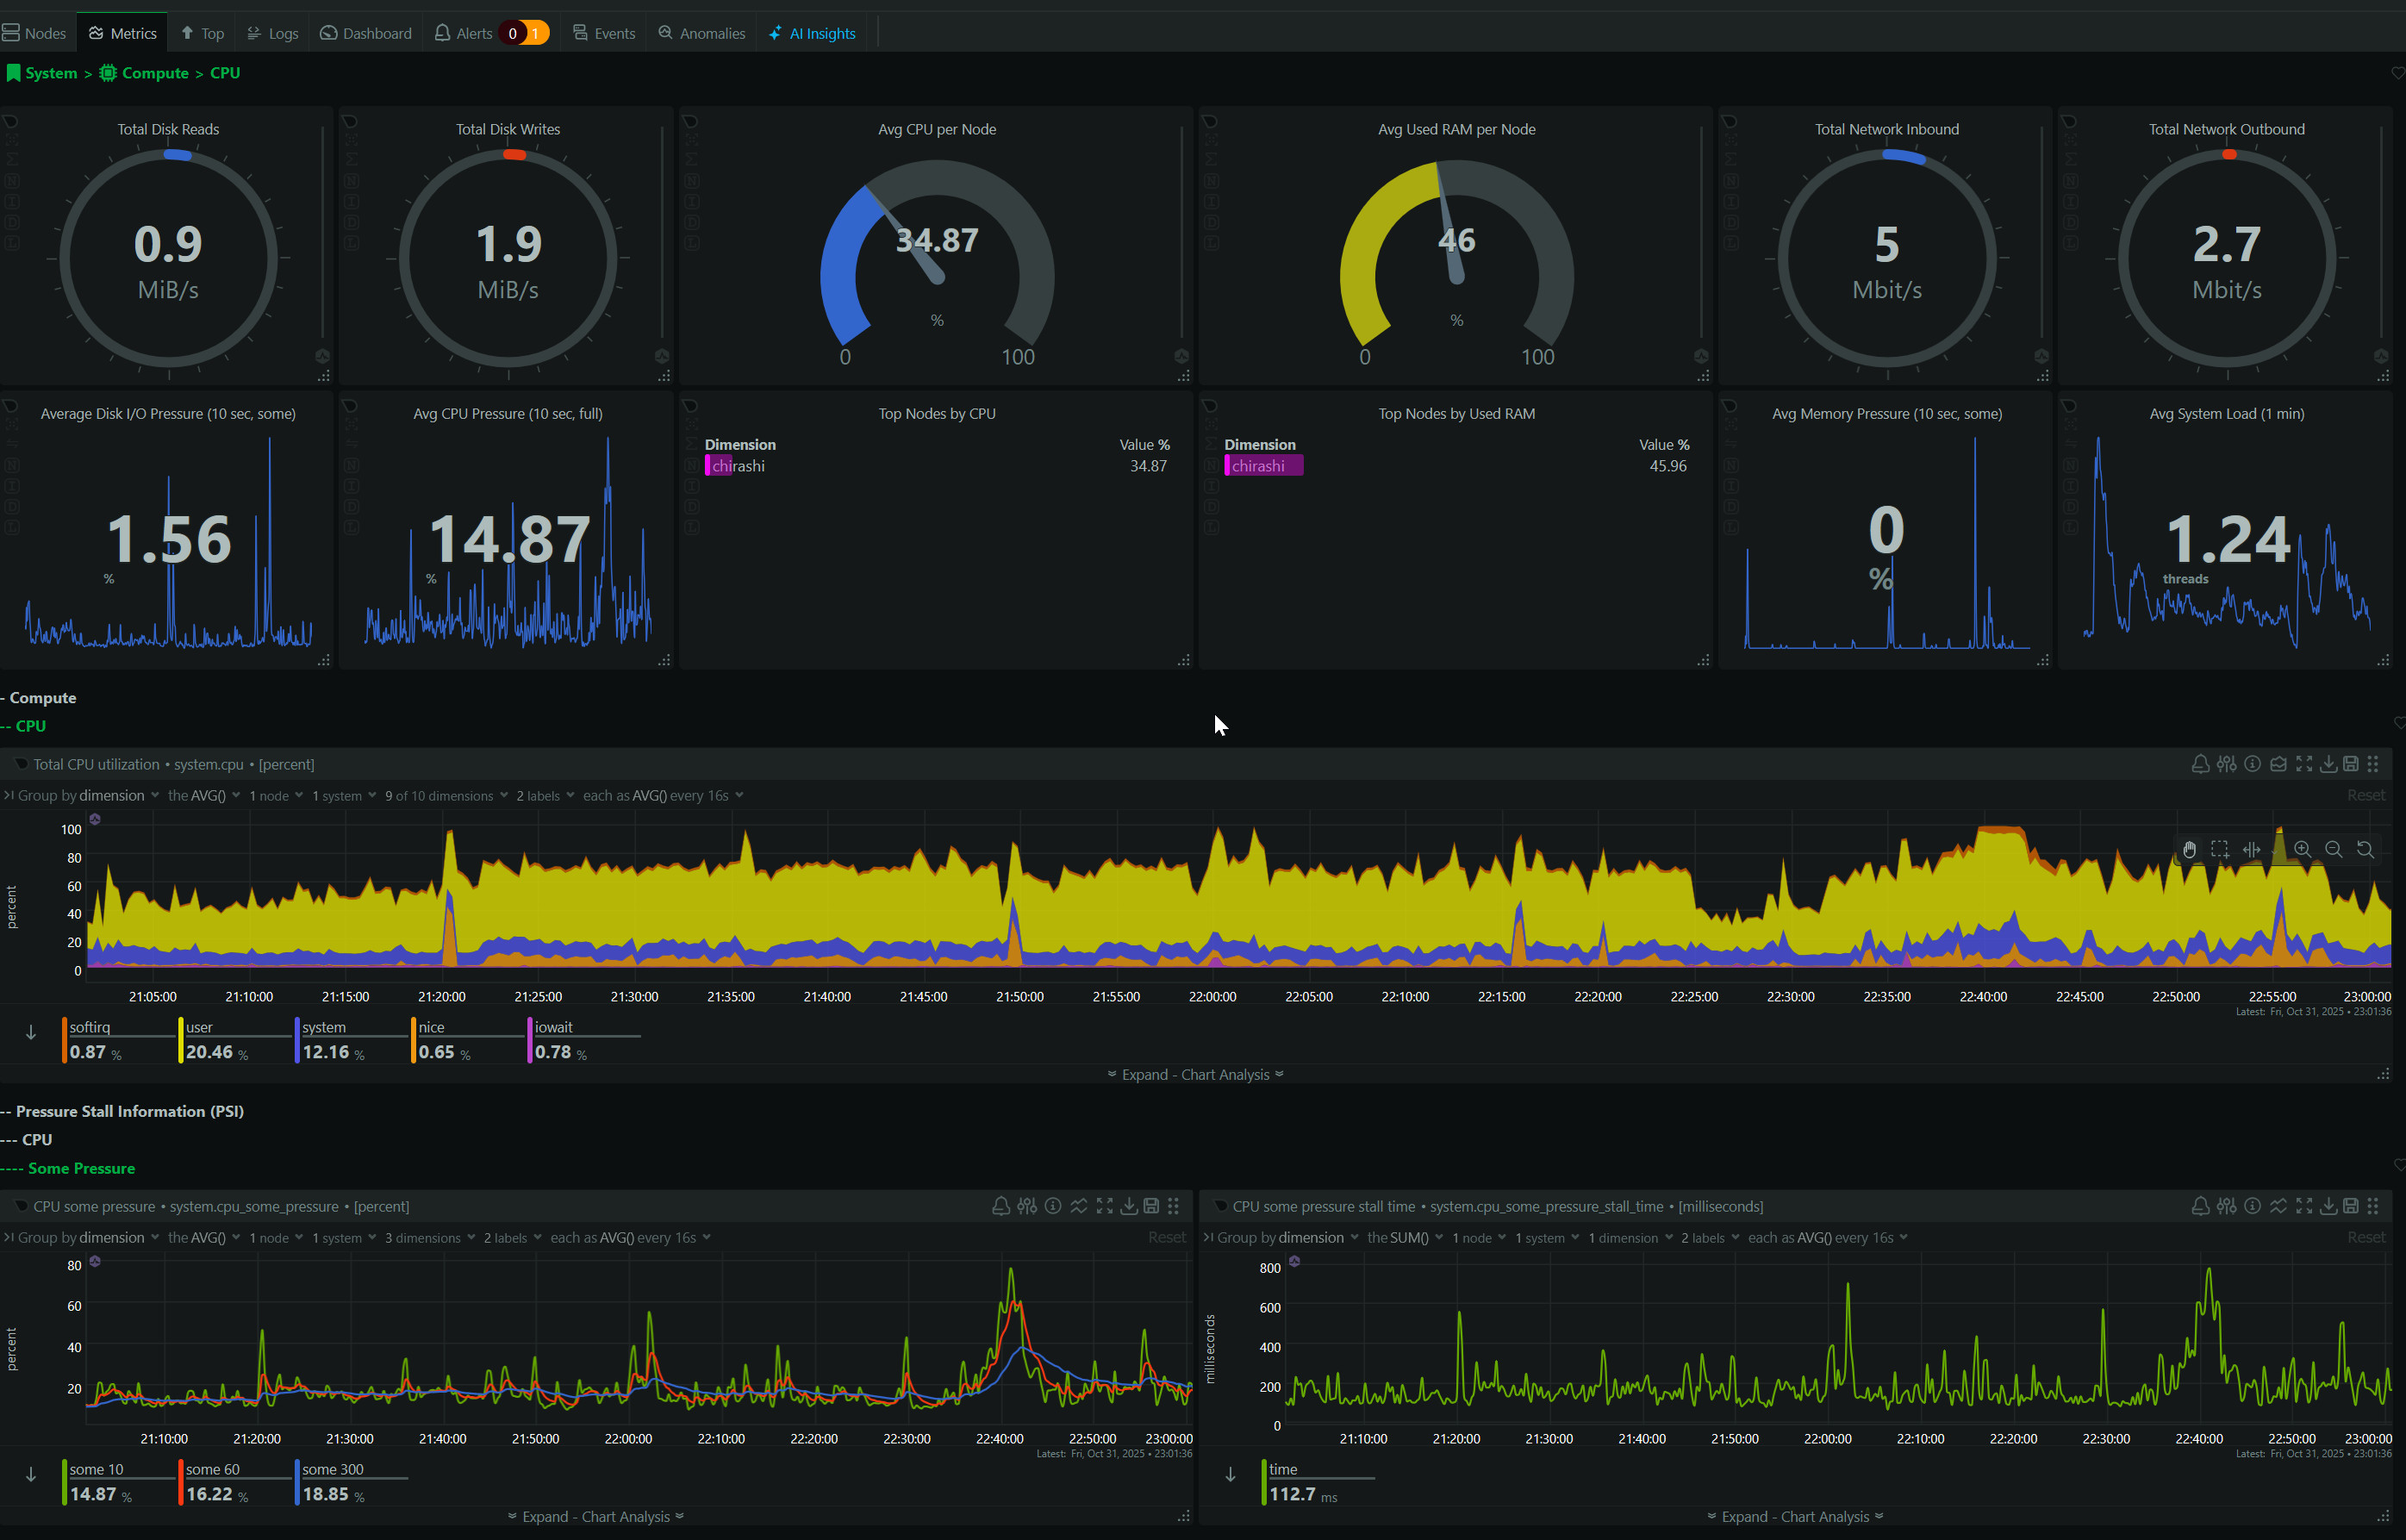Download data from CPU some pressure chart
Image resolution: width=2406 pixels, height=1540 pixels.
[x=1128, y=1206]
